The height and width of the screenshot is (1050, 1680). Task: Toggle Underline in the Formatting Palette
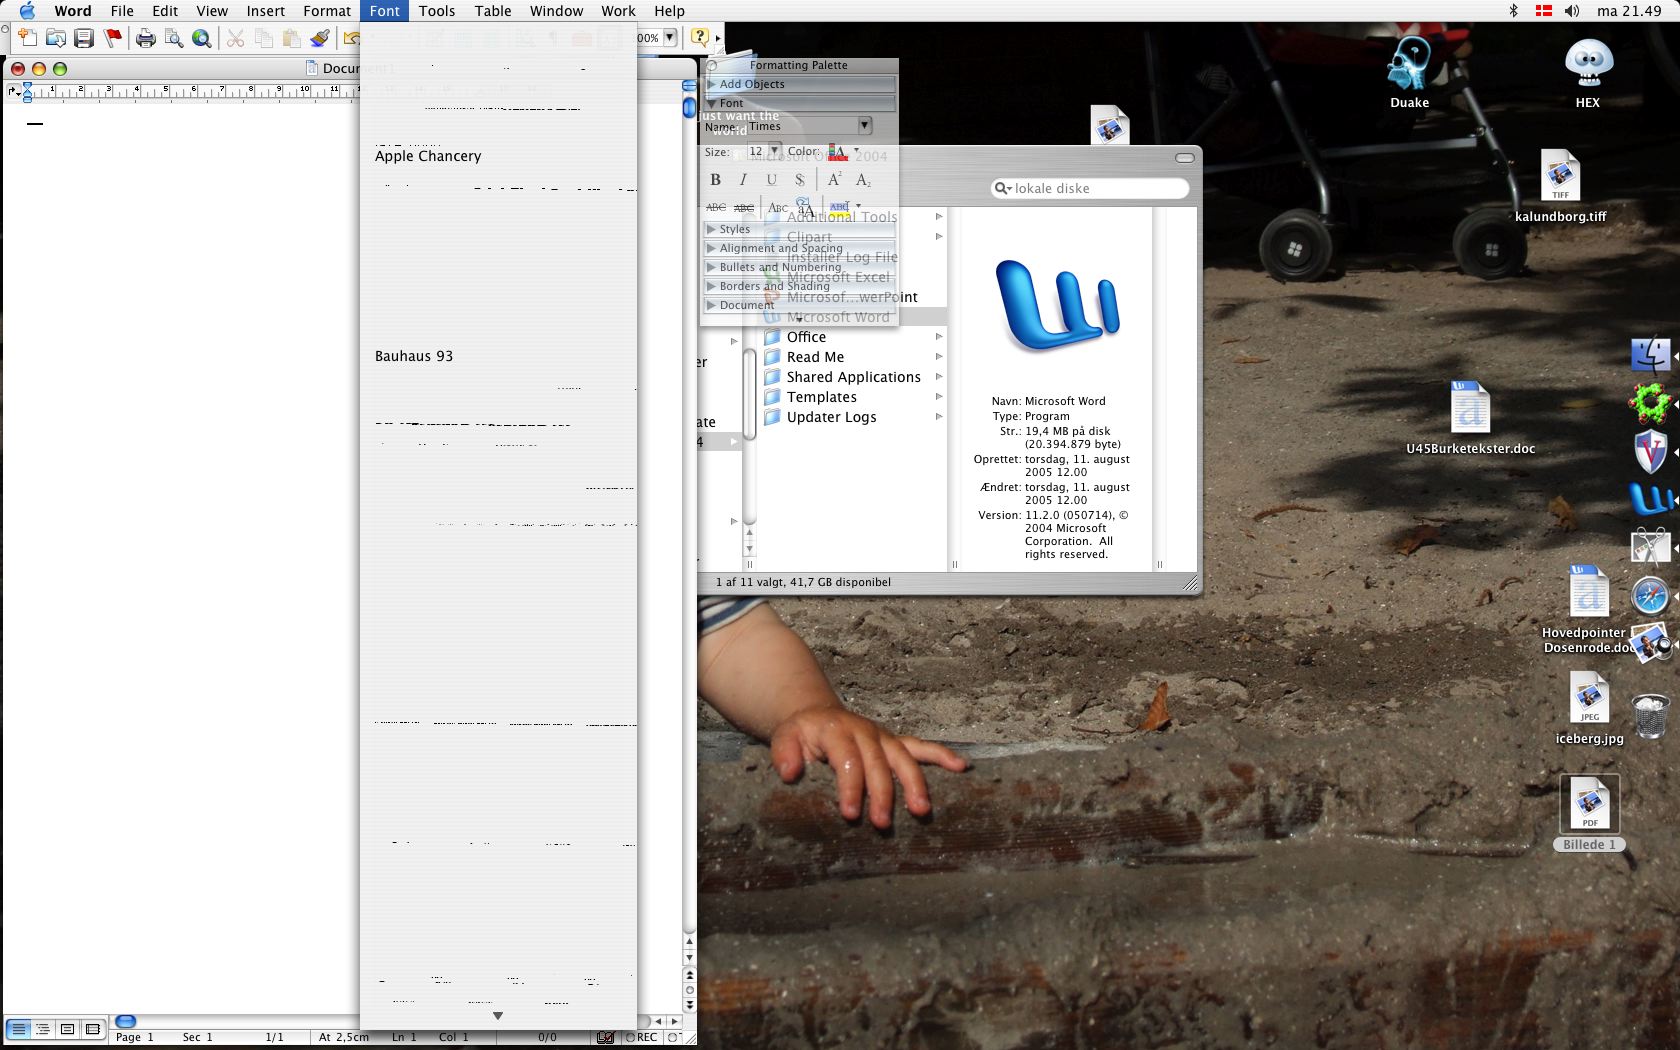pyautogui.click(x=771, y=180)
